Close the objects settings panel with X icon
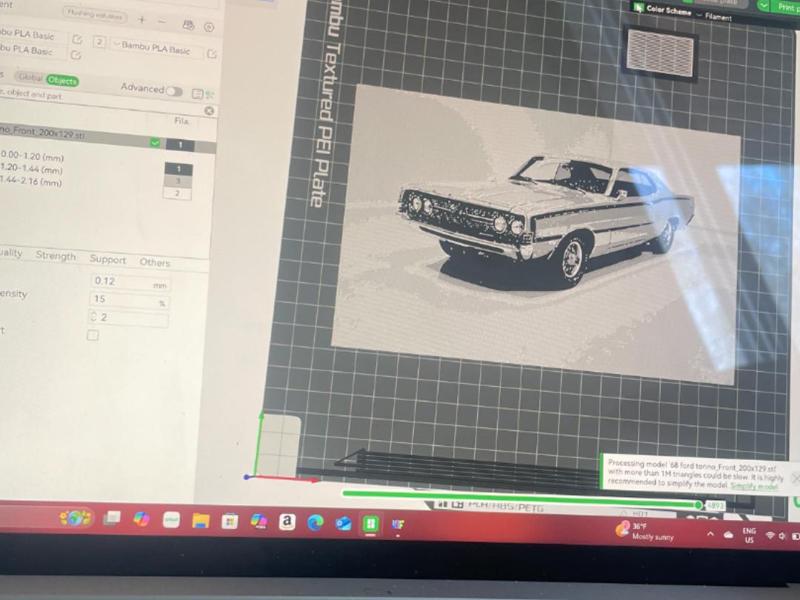 pyautogui.click(x=207, y=111)
